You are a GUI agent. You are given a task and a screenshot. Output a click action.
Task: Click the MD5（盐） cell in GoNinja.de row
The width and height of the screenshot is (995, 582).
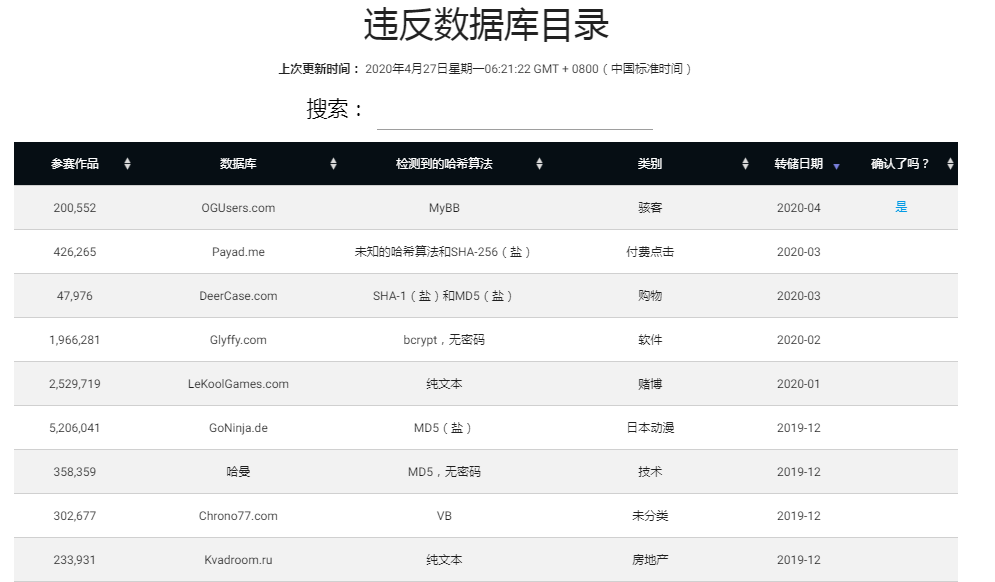(443, 428)
